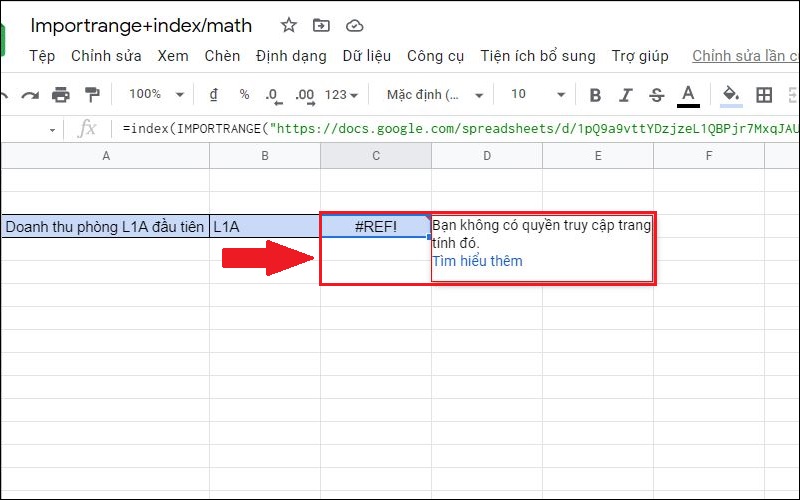800x500 pixels.
Task: Select the cell showing #REF! error
Action: (375, 227)
